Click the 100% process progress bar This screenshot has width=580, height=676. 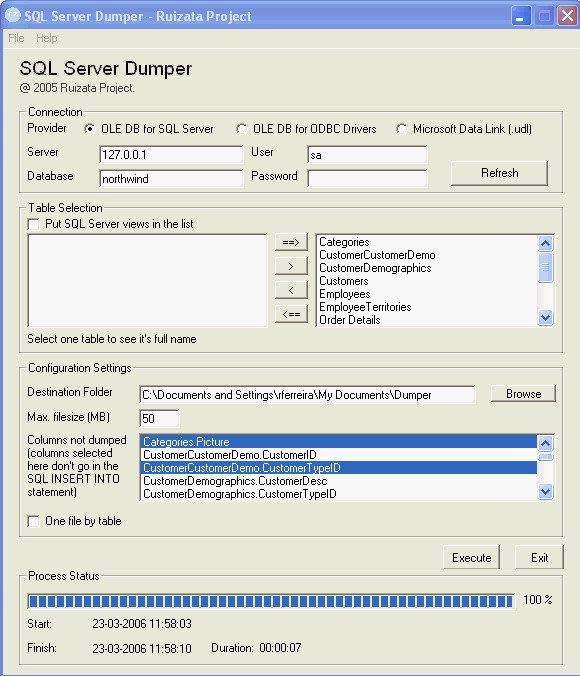(271, 601)
